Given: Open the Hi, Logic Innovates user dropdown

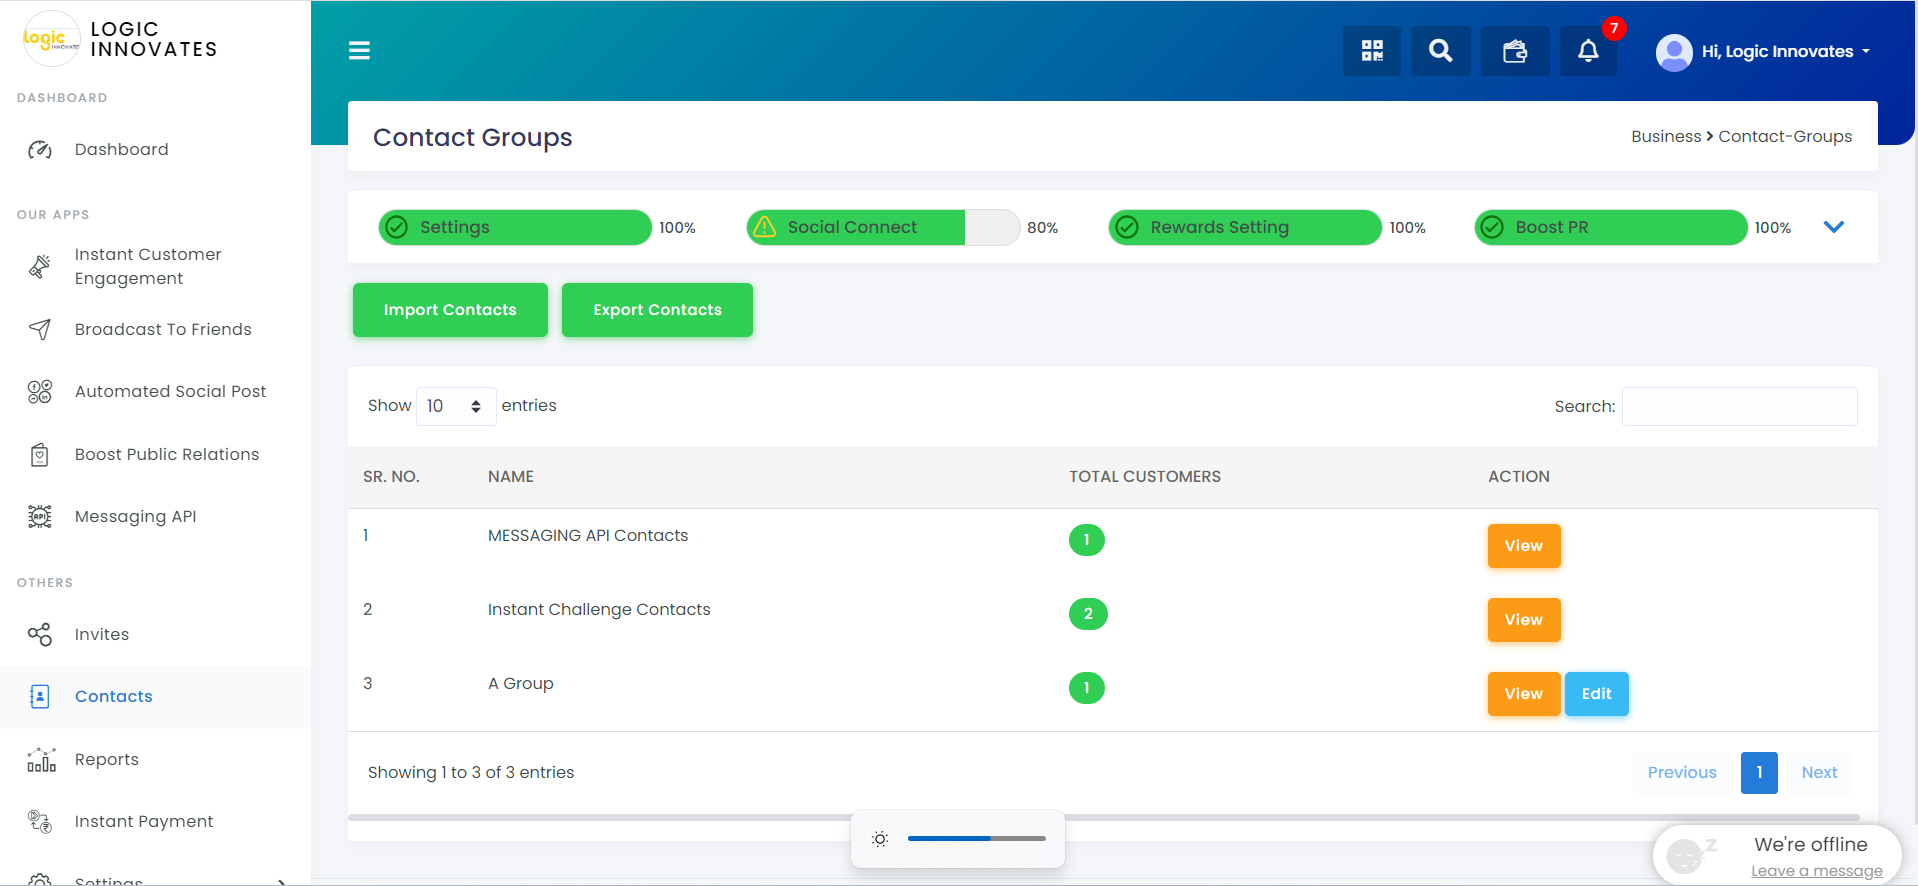Looking at the screenshot, I should [x=1785, y=52].
